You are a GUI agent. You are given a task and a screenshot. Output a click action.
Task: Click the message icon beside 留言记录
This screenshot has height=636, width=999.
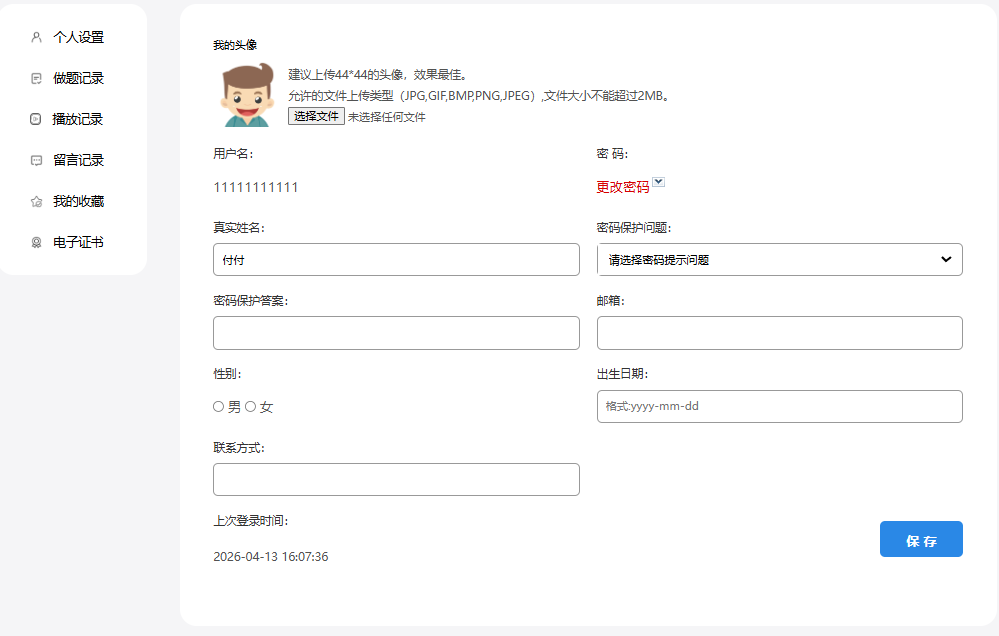36,160
